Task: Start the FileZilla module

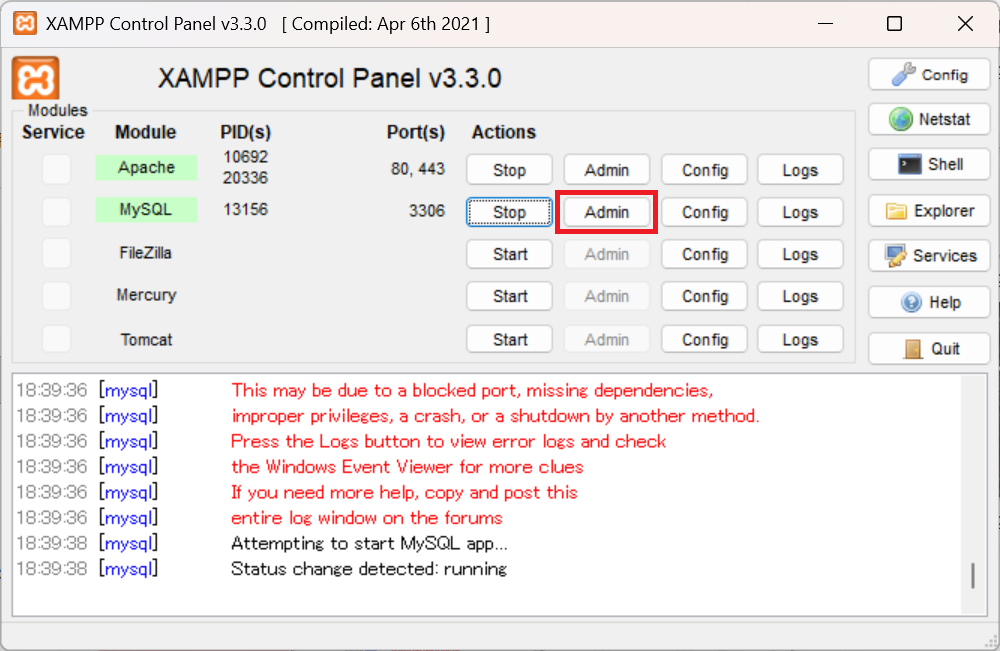Action: tap(509, 254)
